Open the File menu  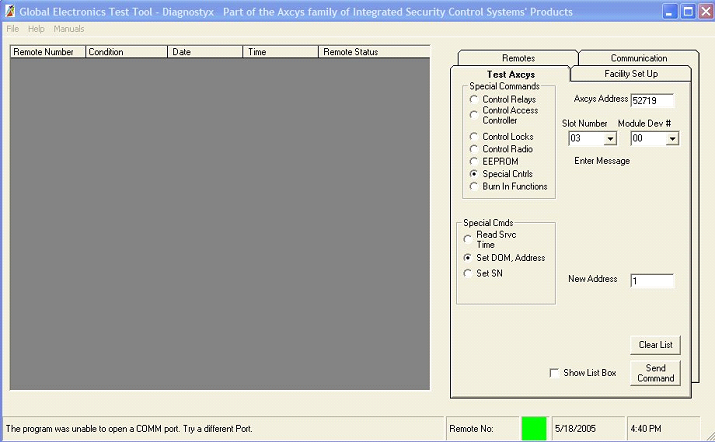click(x=13, y=29)
